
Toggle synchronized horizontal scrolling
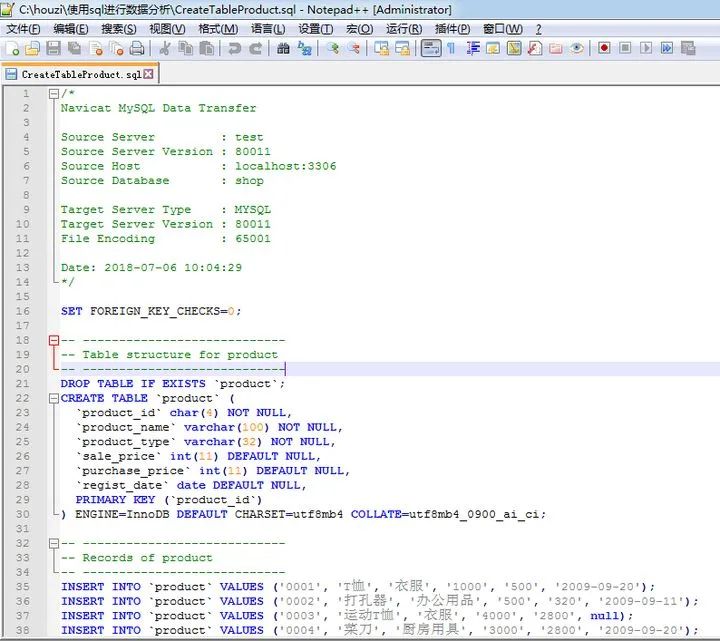point(402,48)
